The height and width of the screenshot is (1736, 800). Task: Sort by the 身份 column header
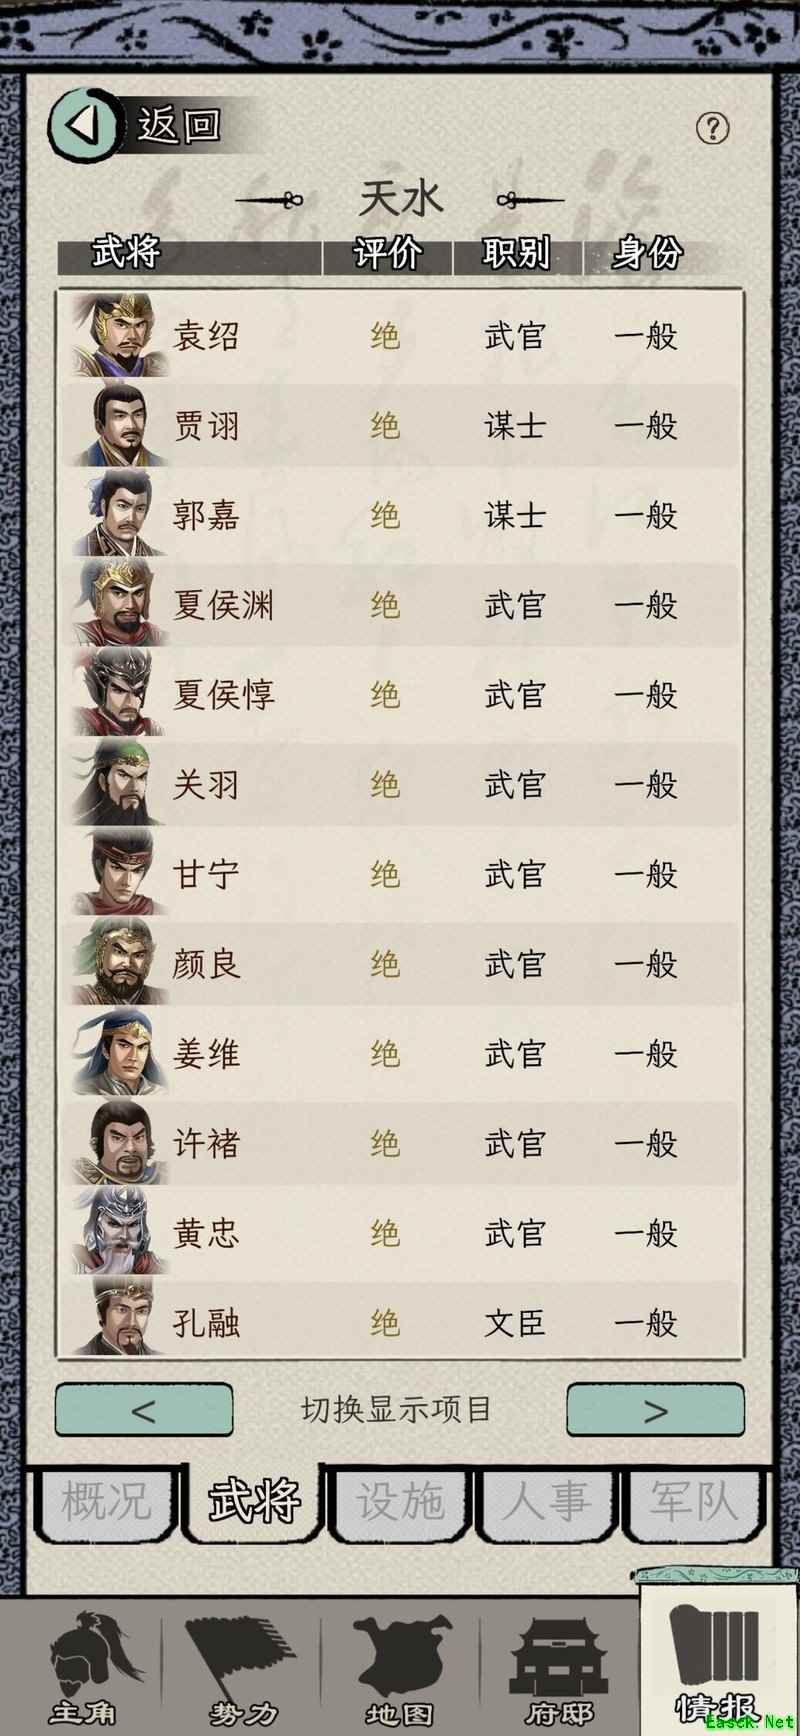646,253
